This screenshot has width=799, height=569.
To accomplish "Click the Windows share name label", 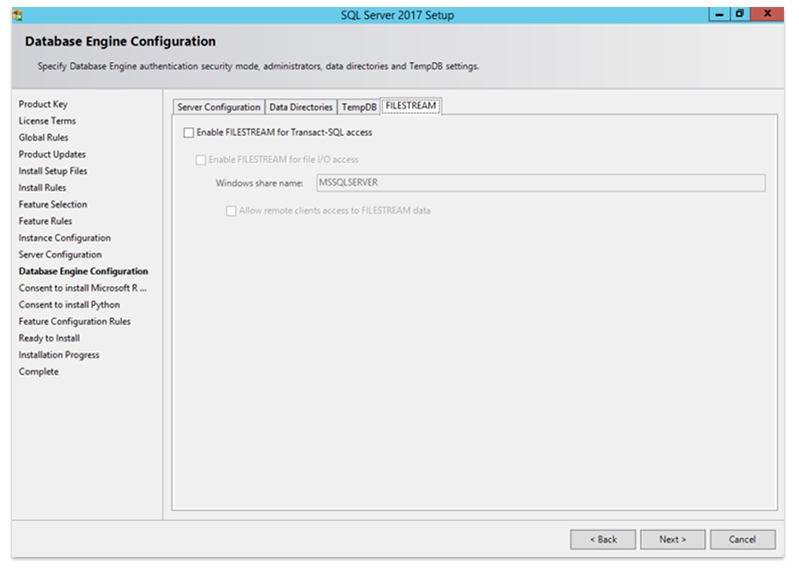I will (259, 183).
